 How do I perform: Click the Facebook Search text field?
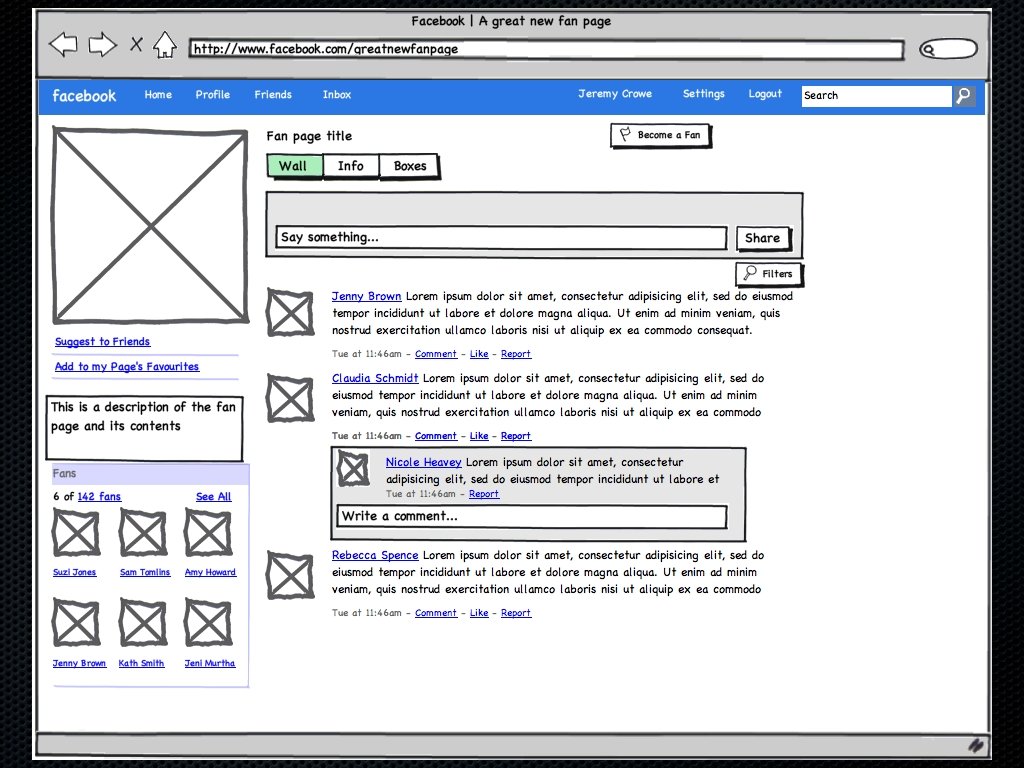tap(876, 96)
